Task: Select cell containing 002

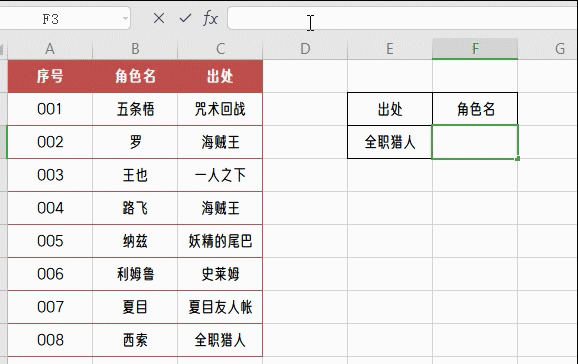Action: [50, 142]
